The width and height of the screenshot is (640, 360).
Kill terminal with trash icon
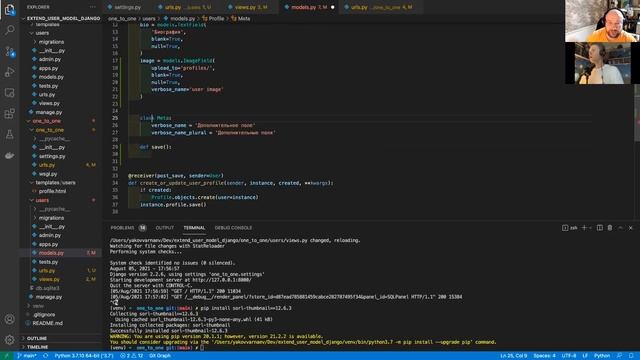point(610,228)
